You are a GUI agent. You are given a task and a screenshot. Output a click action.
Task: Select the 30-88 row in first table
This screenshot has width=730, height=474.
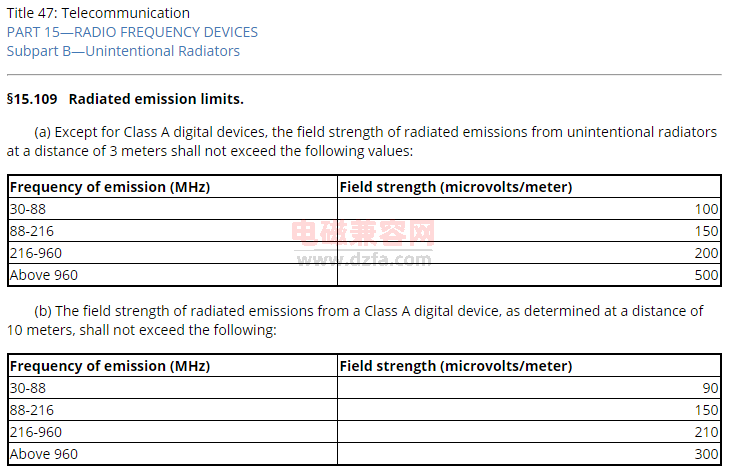click(365, 209)
